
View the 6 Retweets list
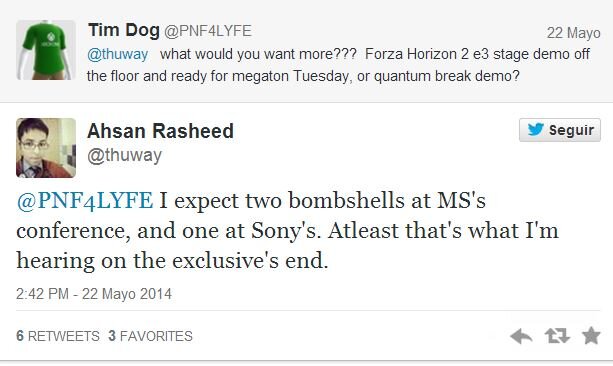click(x=58, y=336)
